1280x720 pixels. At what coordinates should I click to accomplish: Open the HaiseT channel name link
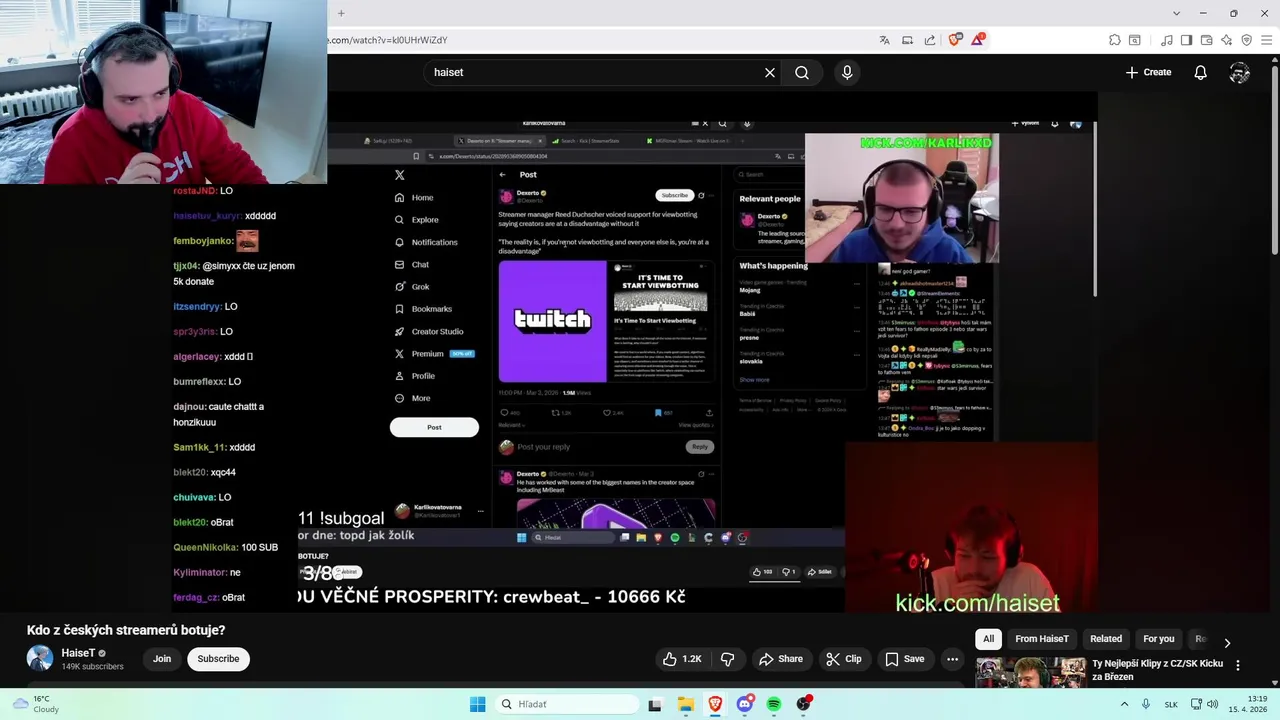coord(78,653)
